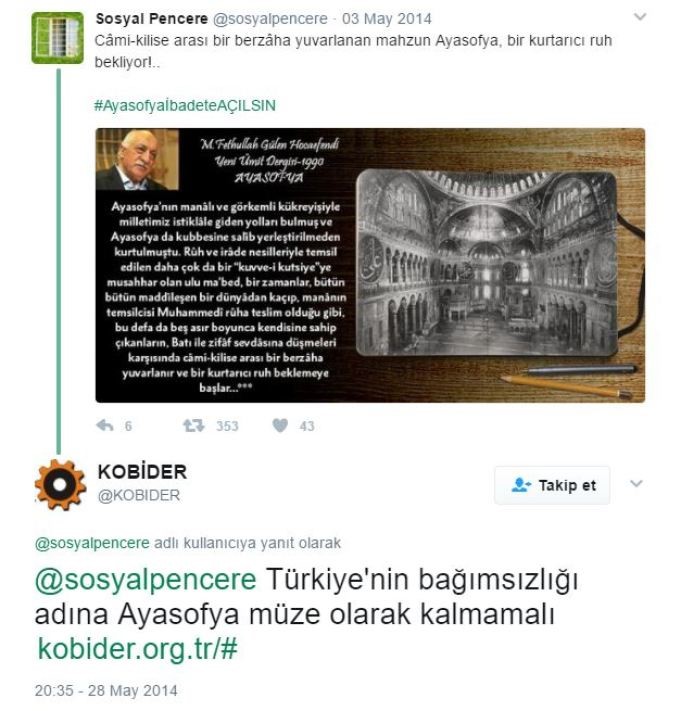
Task: Click the KOBİDER display name
Action: 142,472
